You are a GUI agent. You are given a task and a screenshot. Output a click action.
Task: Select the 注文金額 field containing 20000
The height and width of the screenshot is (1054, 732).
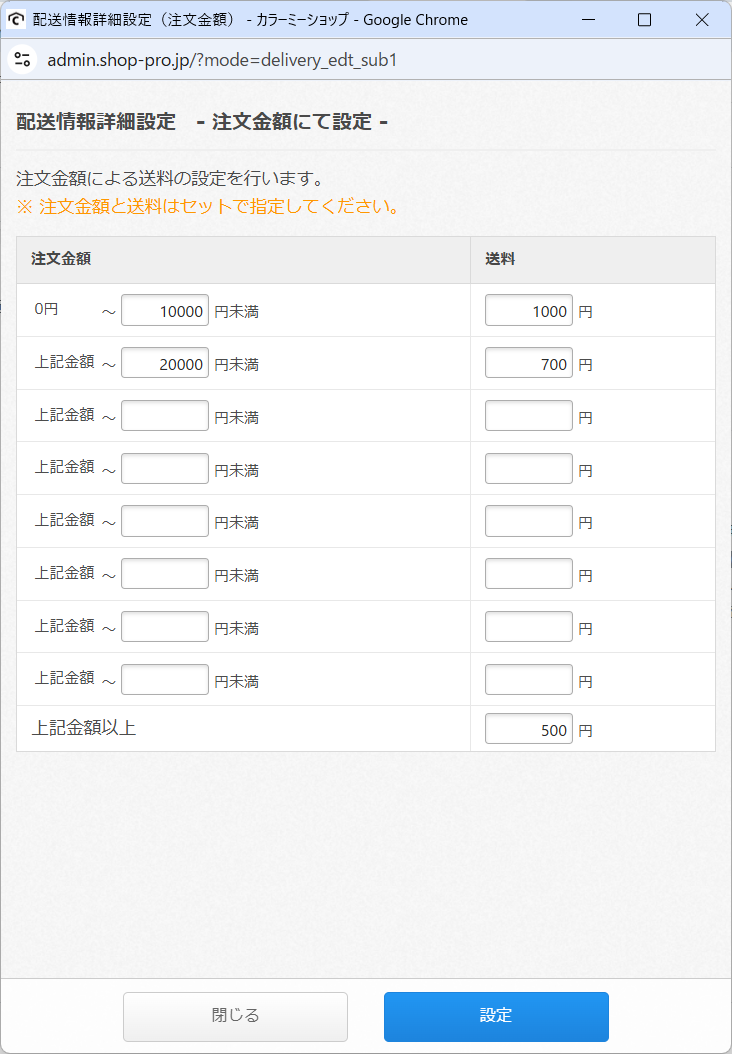(x=164, y=363)
